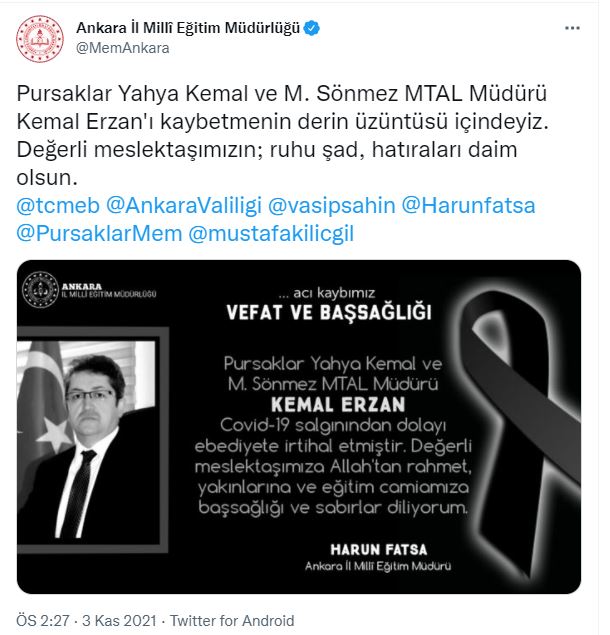Go to the @Harunfatsa profile mention
Viewport: 610px width, 635px height.
tap(469, 205)
